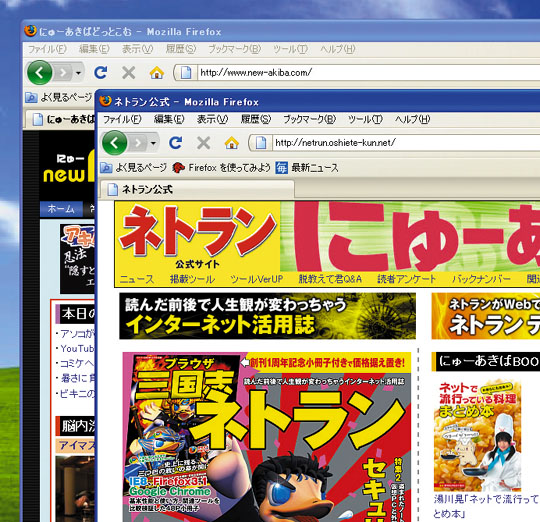The width and height of the screenshot is (540, 522).
Task: Focus new-akiba.com address field
Action: tap(368, 72)
